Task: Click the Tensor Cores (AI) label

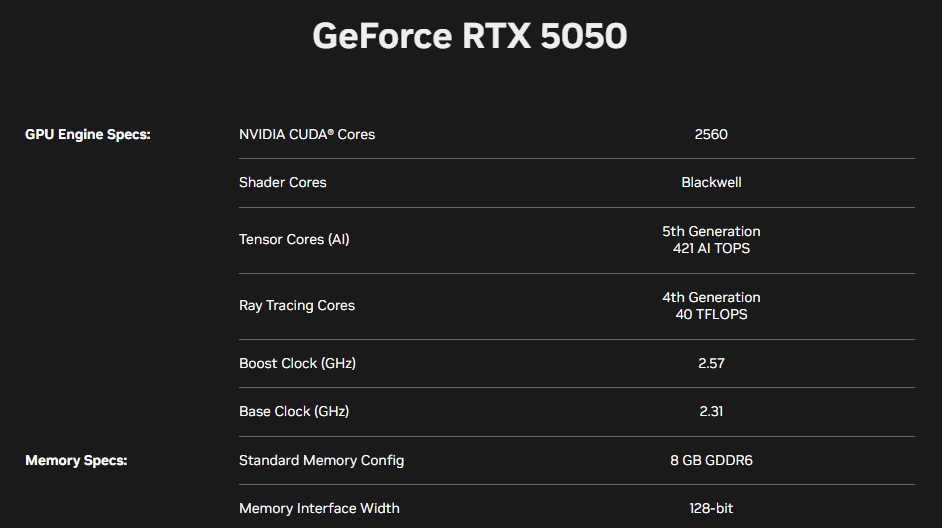Action: 294,240
